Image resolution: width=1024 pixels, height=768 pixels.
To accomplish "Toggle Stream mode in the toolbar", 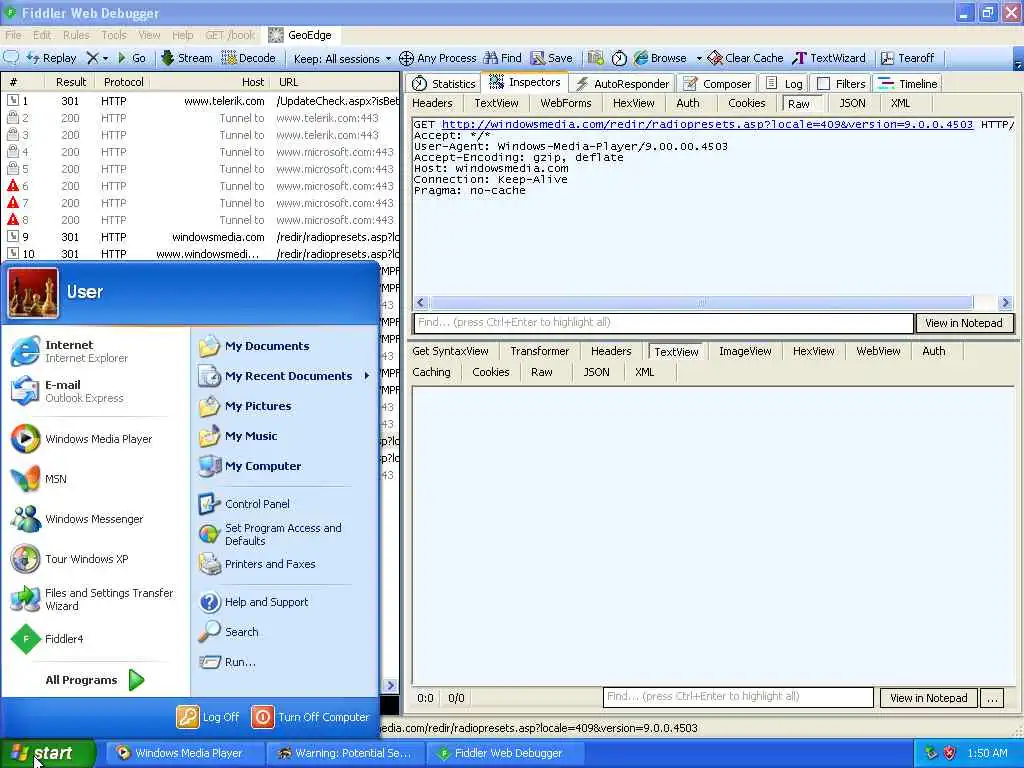I will [x=187, y=58].
